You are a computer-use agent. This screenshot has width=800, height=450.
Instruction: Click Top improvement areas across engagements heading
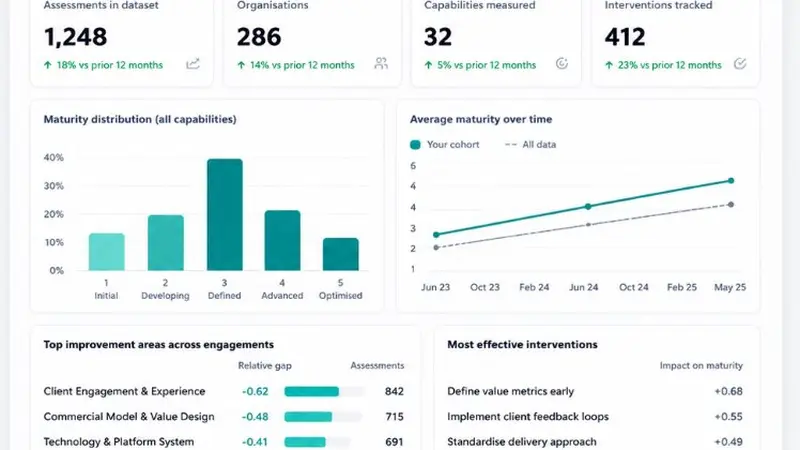[159, 345]
